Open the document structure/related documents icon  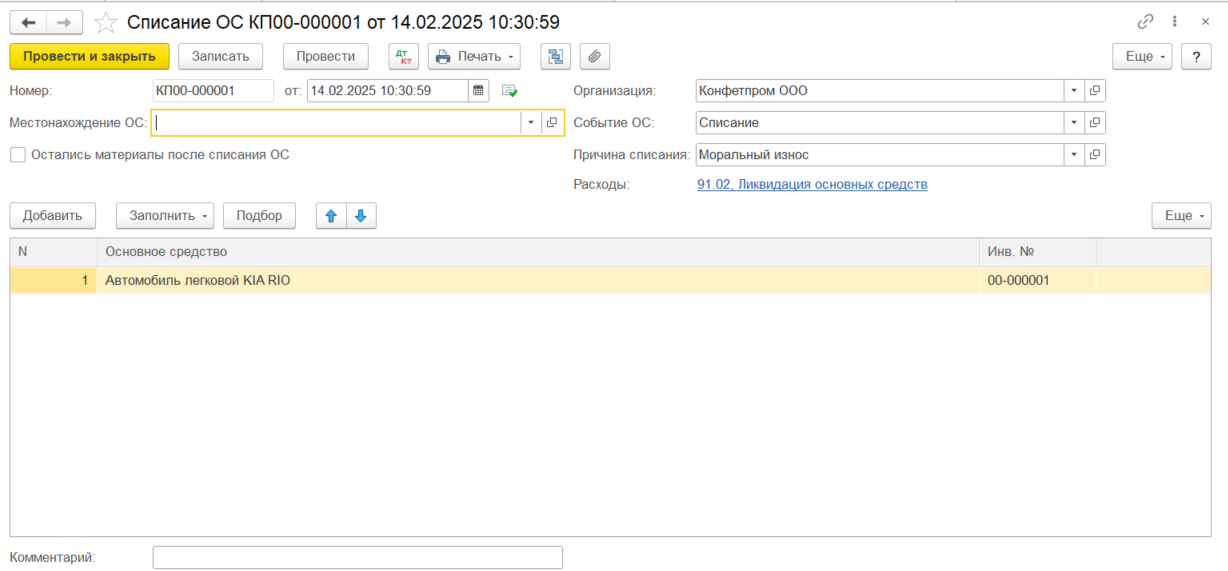pyautogui.click(x=555, y=56)
